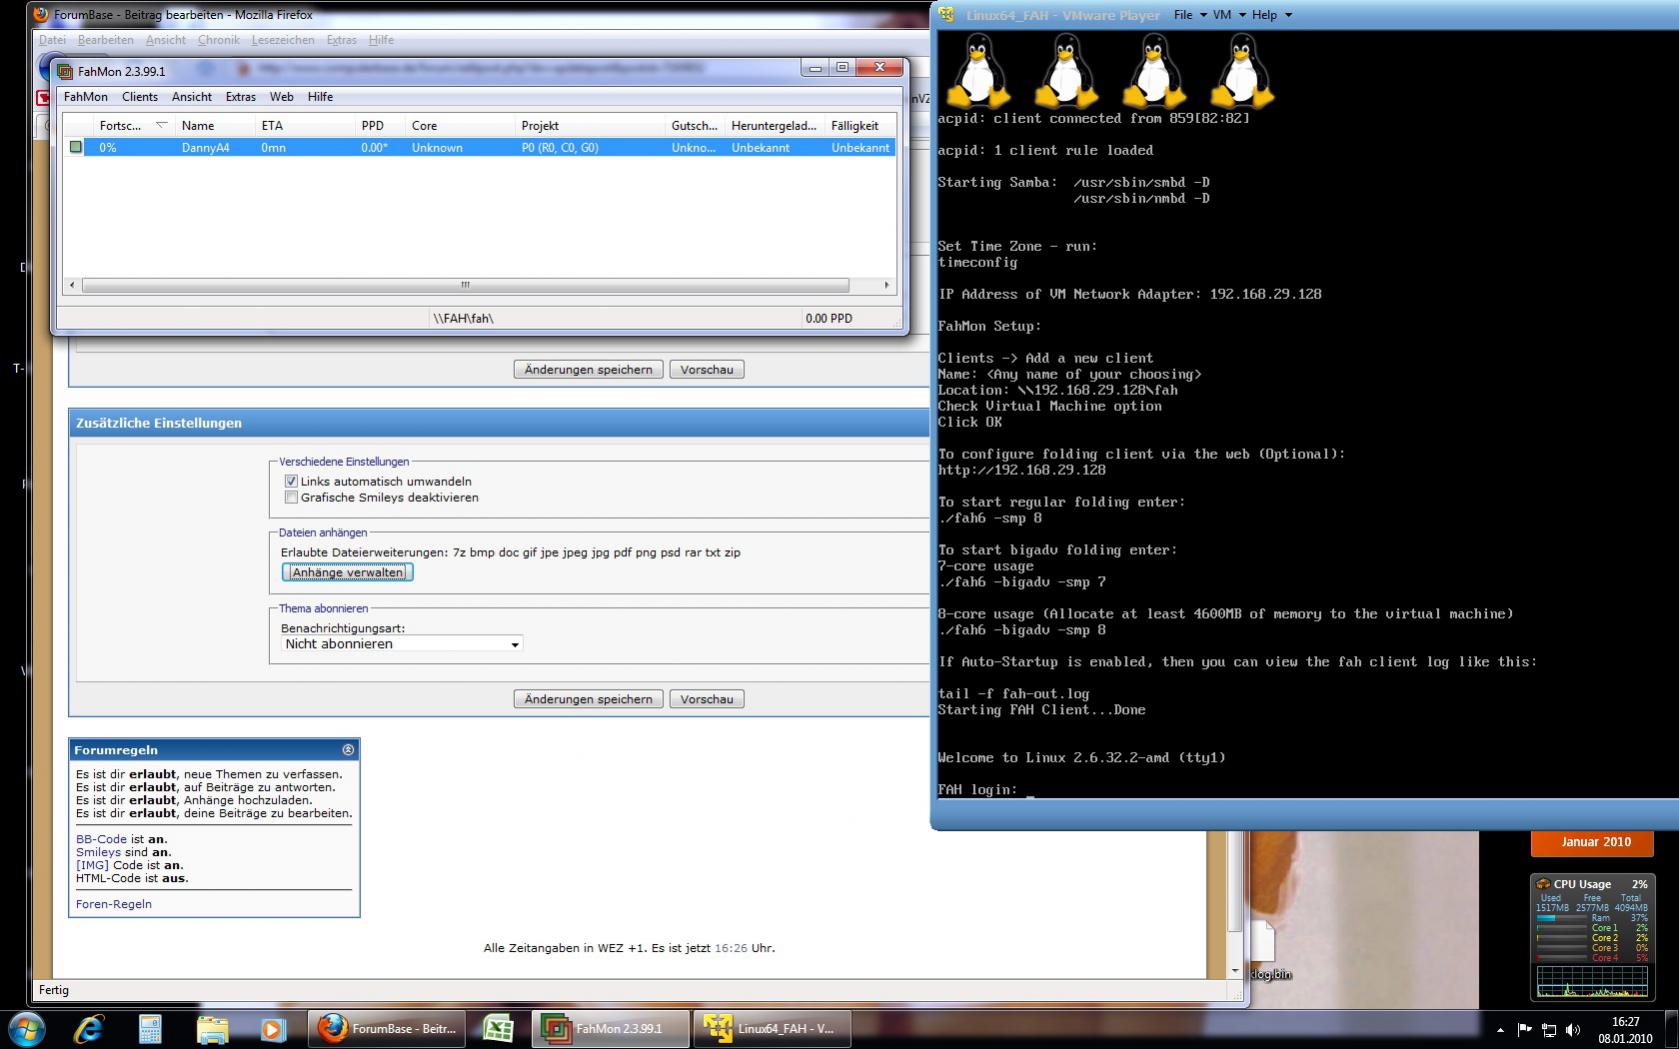Screen dimensions: 1679x1049
Task: Click the Anhänge verwalten button
Action: (348, 572)
